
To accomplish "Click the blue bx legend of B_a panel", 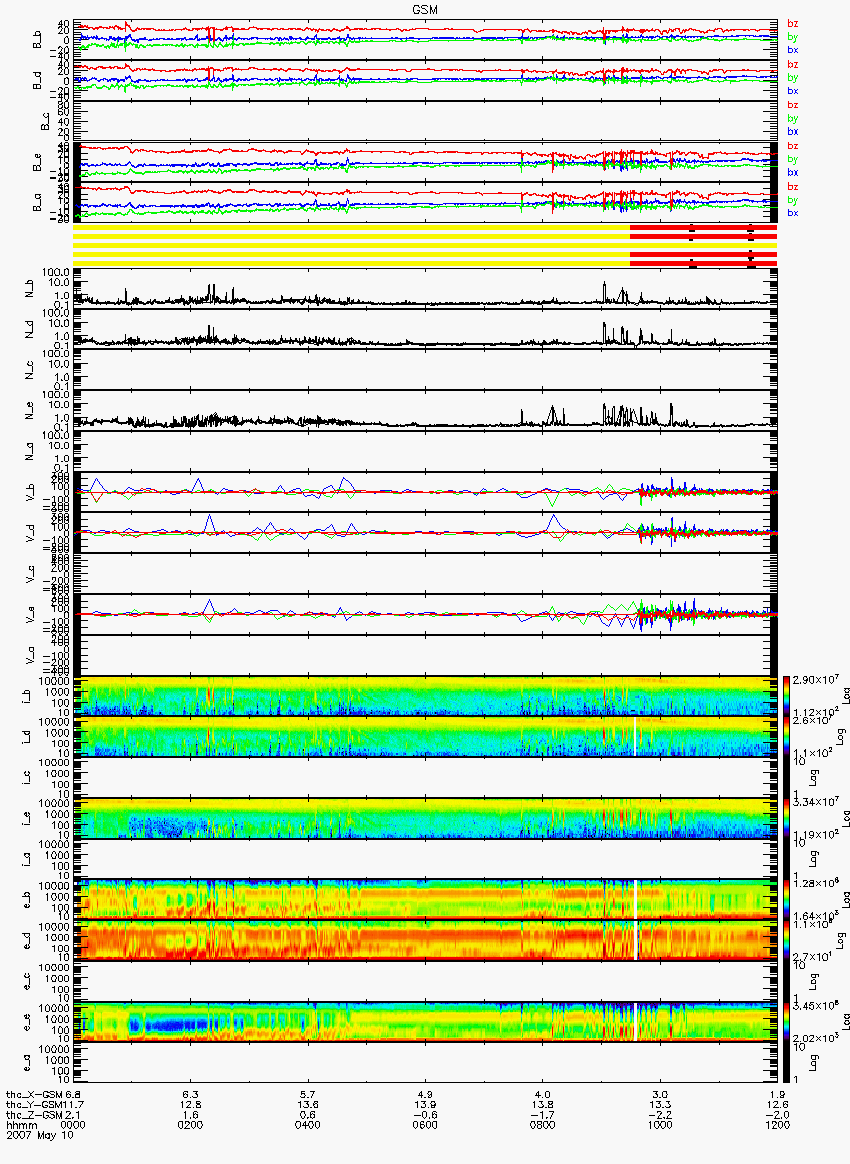I will 792,213.
